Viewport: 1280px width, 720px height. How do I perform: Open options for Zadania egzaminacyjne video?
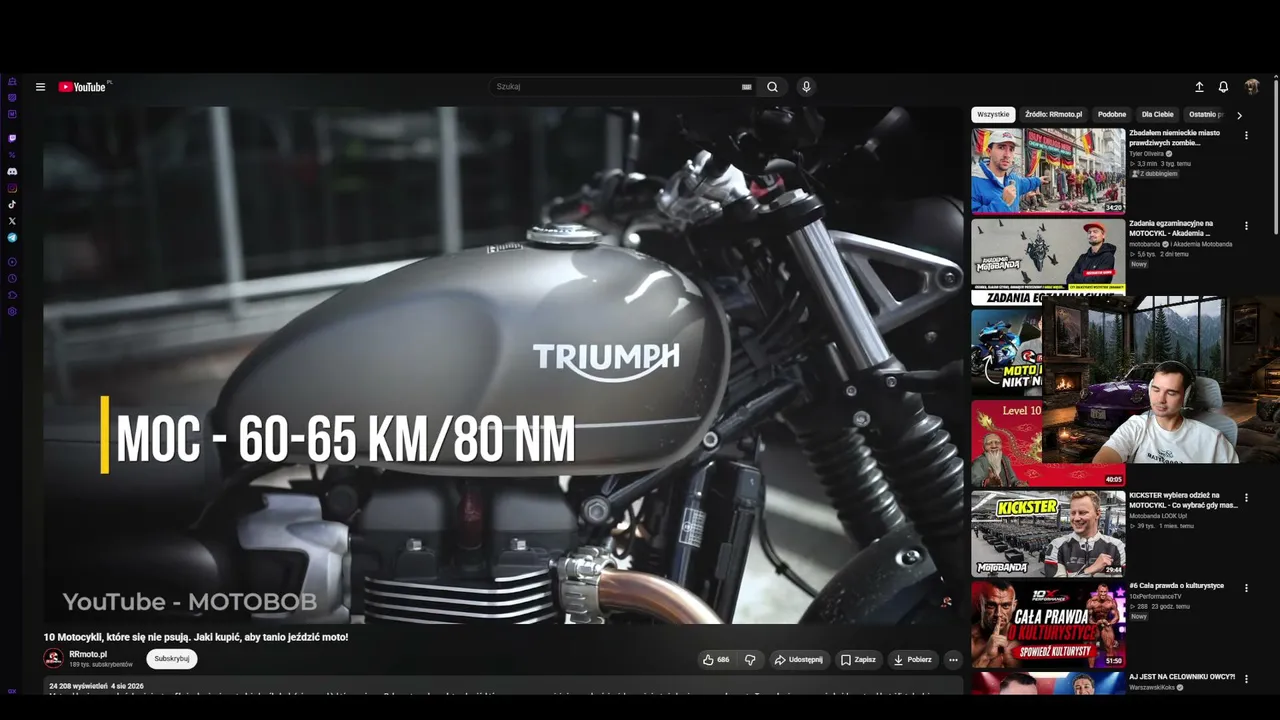(1246, 227)
